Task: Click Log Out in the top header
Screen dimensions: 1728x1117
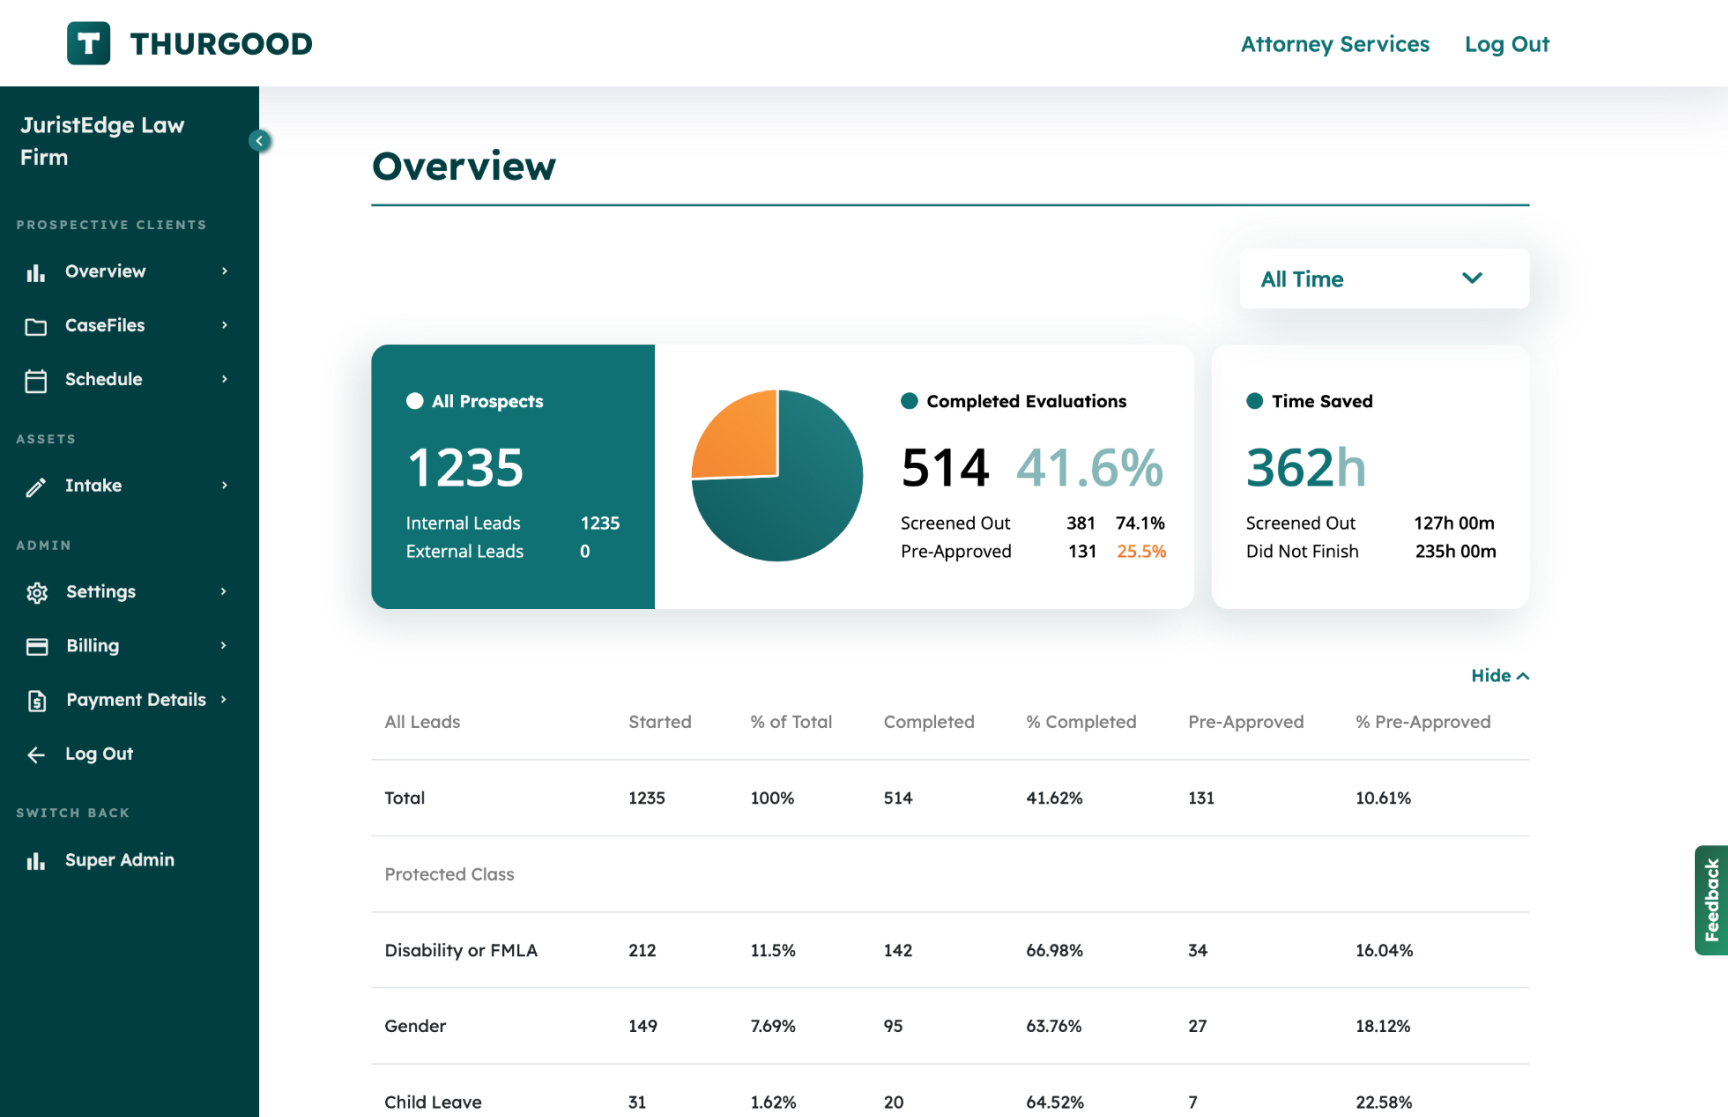Action: (1506, 44)
